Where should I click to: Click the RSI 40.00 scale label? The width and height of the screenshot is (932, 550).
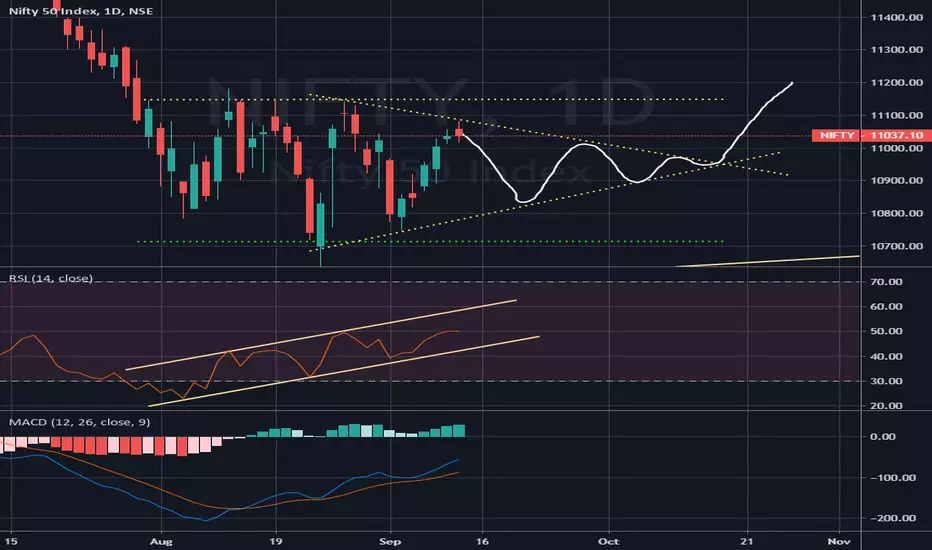coord(886,357)
